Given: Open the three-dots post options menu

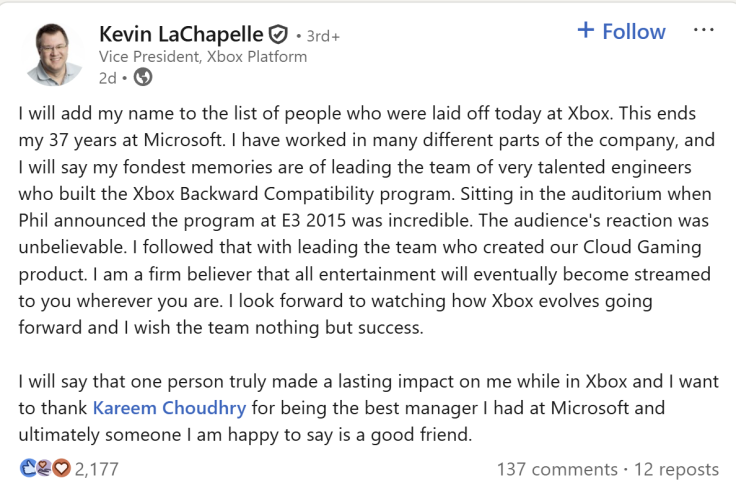Looking at the screenshot, I should point(703,30).
